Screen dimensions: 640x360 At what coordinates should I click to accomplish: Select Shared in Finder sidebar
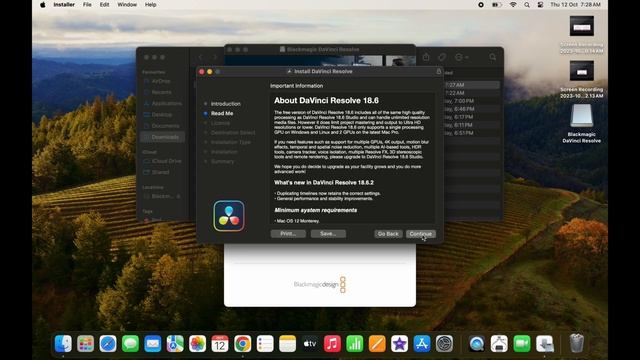160,172
